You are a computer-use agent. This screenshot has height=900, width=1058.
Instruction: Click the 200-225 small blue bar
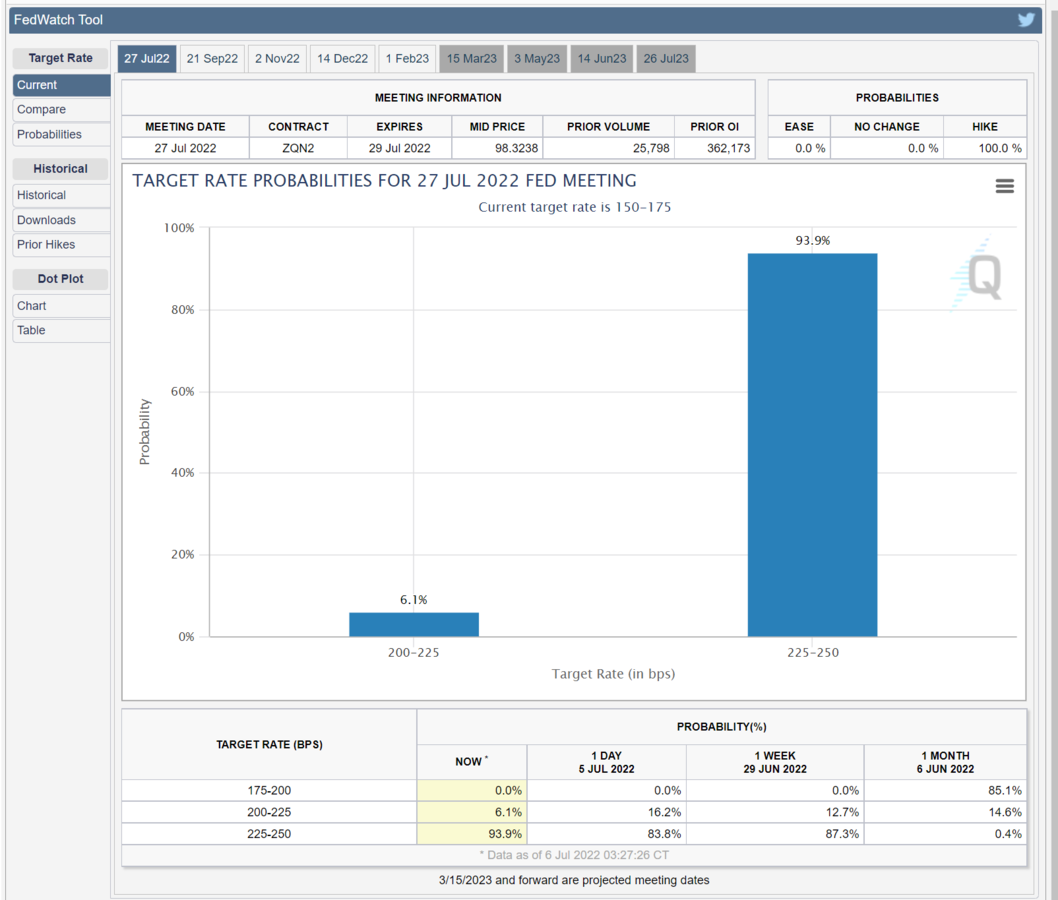(413, 624)
